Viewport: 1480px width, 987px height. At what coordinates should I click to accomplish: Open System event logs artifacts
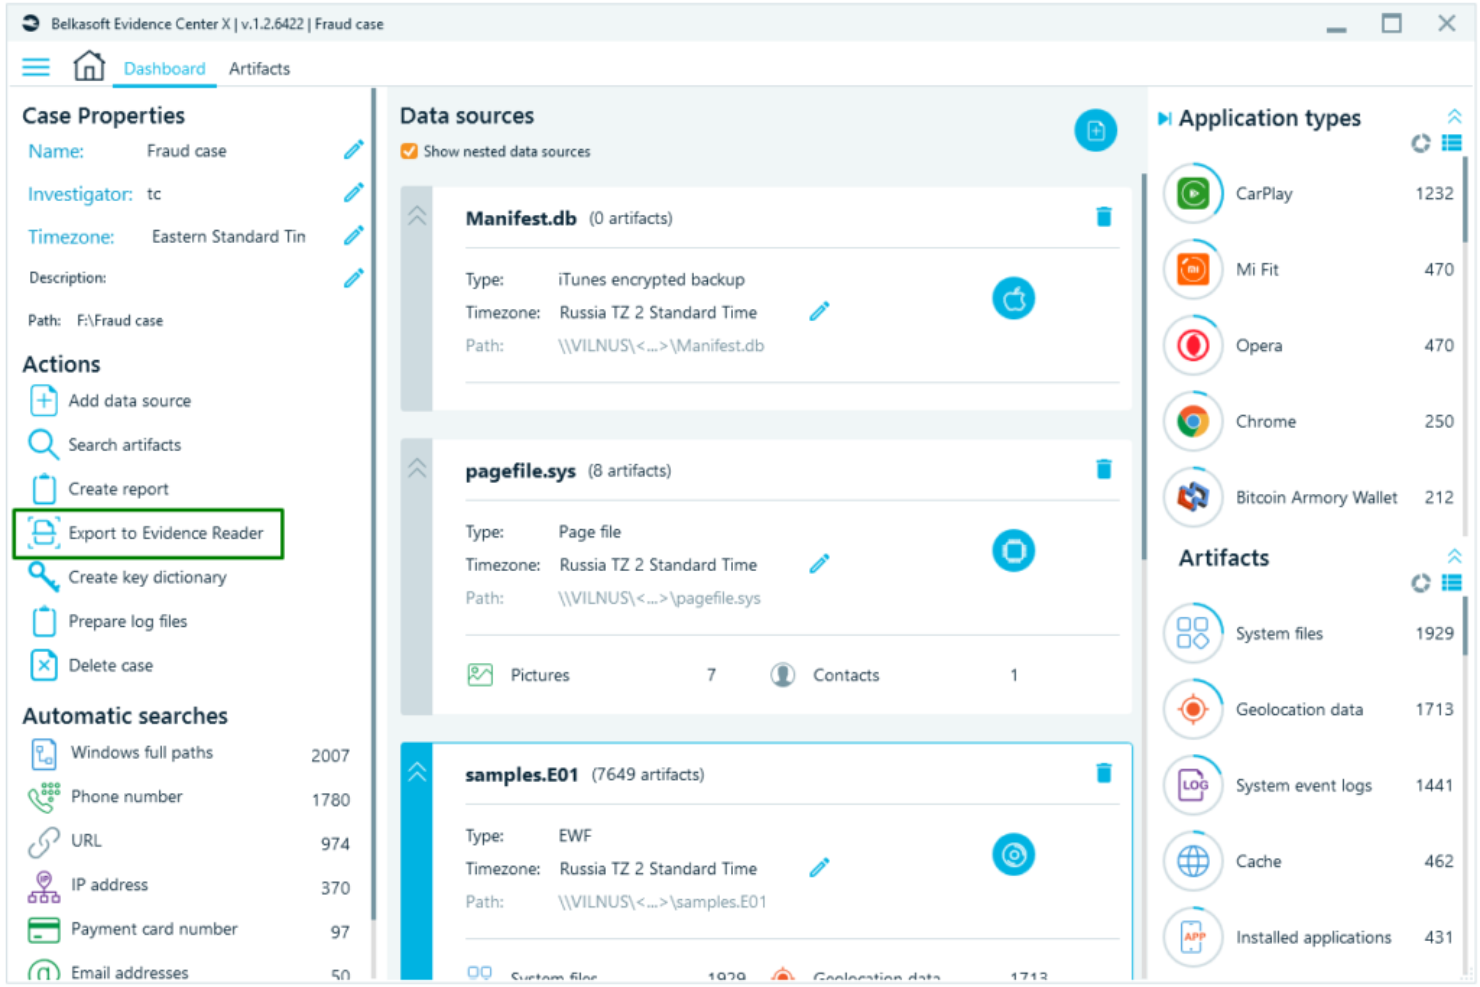click(x=1309, y=786)
